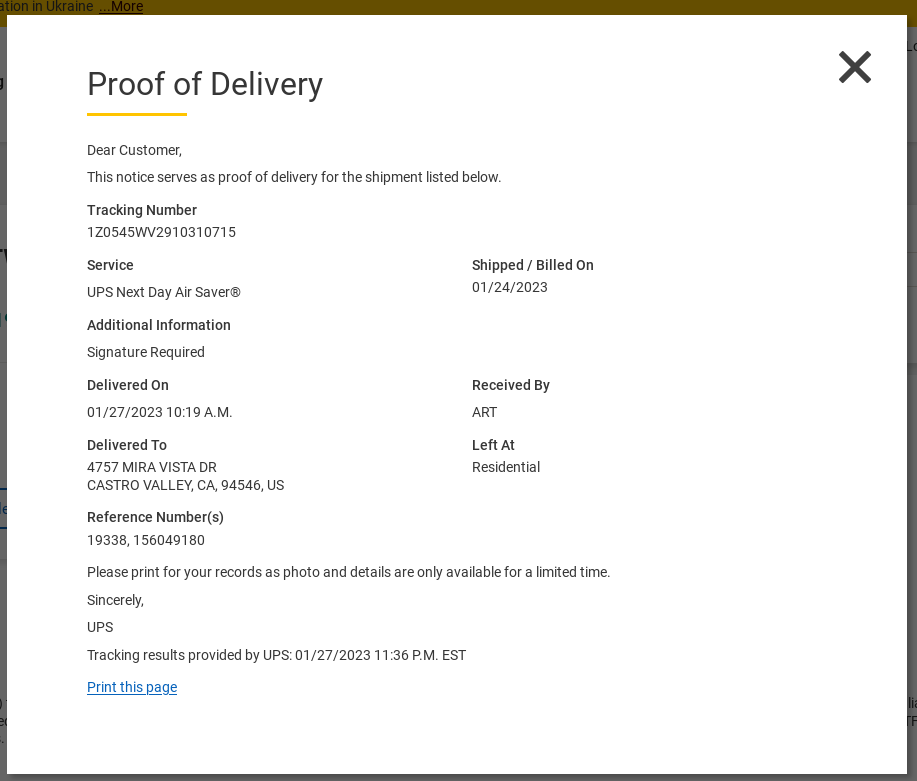Select service text UPS Next Day Air Saver
Image resolution: width=917 pixels, height=781 pixels.
click(x=164, y=292)
